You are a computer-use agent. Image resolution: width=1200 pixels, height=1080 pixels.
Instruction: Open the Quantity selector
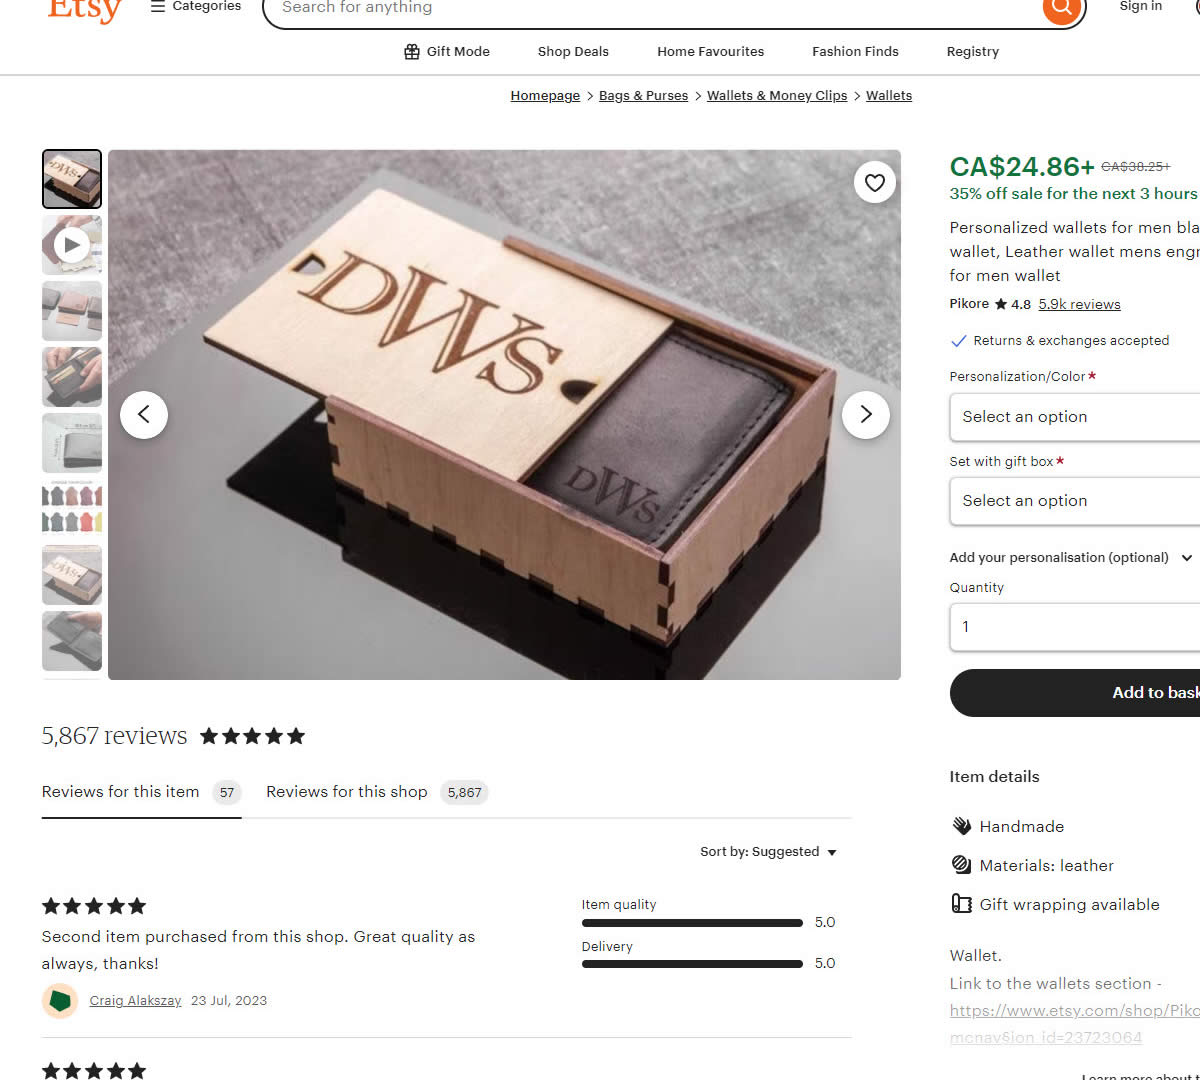click(1075, 627)
